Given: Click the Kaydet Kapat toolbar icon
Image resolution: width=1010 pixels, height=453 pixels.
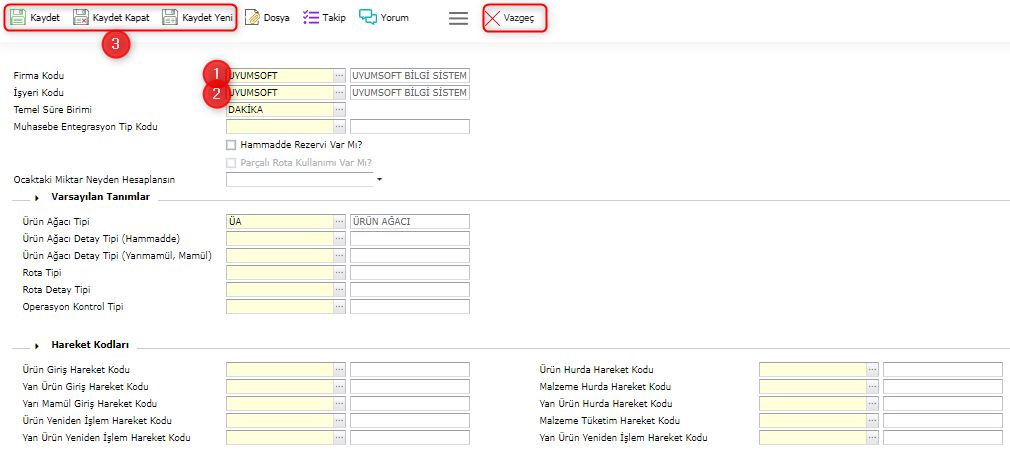Looking at the screenshot, I should [x=81, y=17].
